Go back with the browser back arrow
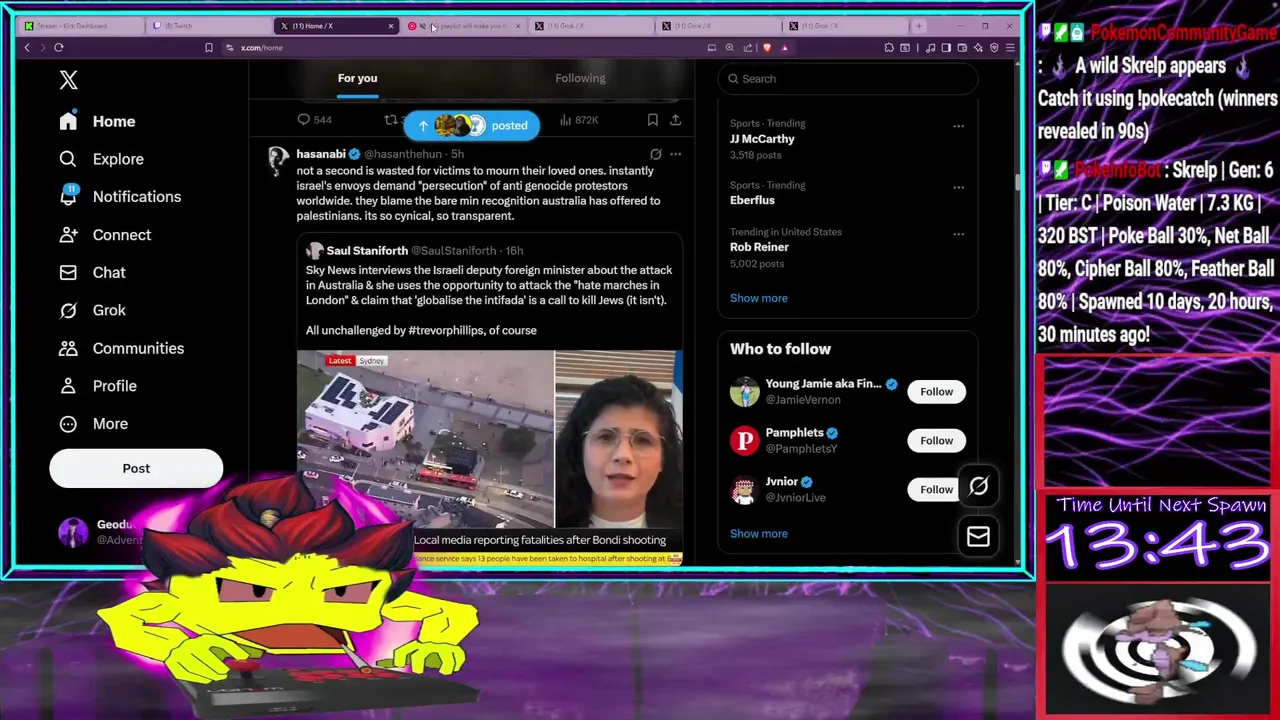The width and height of the screenshot is (1280, 720). [x=27, y=47]
